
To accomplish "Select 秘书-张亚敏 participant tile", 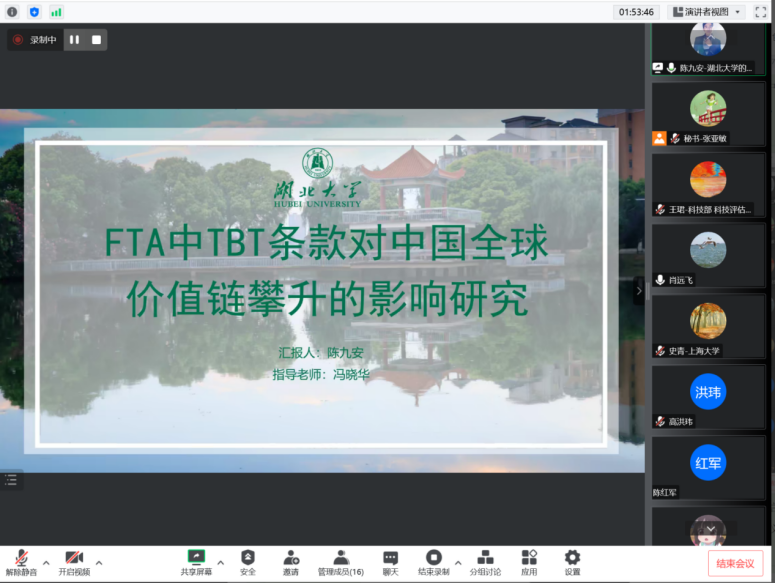I will (708, 114).
